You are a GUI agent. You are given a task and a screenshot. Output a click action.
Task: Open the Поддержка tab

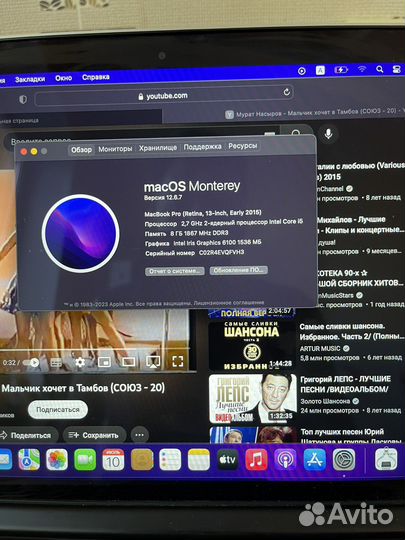(x=202, y=147)
